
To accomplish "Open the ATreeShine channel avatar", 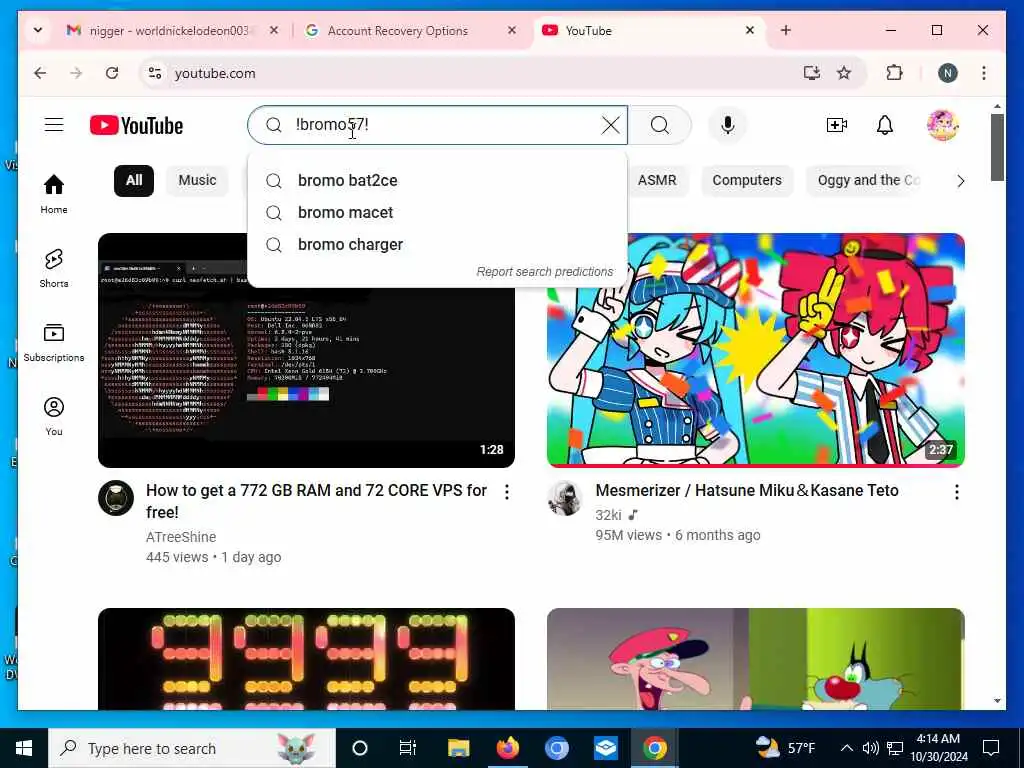I will click(x=116, y=498).
